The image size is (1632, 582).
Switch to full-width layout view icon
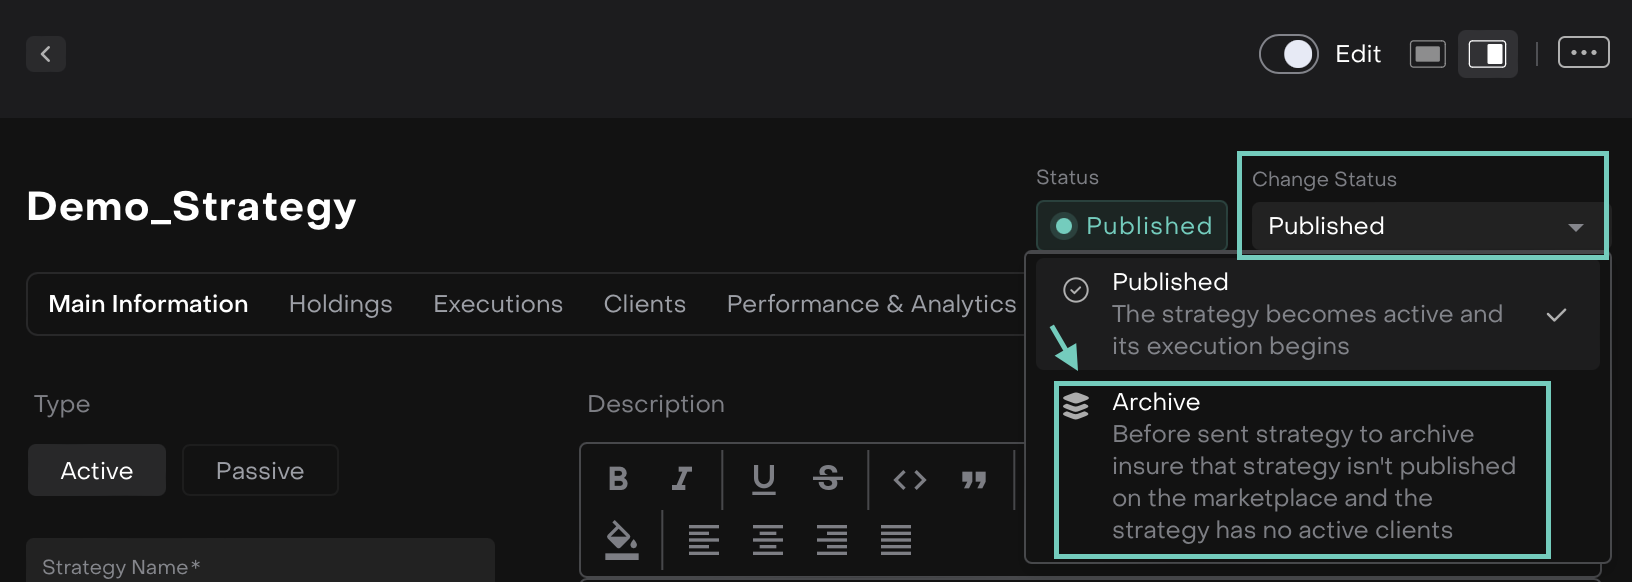tap(1427, 54)
